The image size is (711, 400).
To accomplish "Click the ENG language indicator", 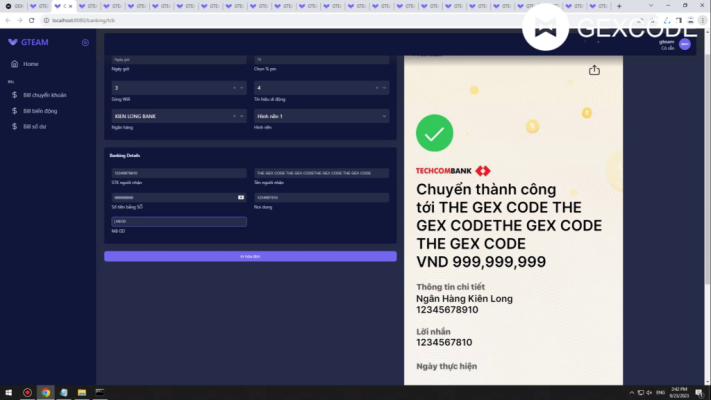I will click(661, 393).
